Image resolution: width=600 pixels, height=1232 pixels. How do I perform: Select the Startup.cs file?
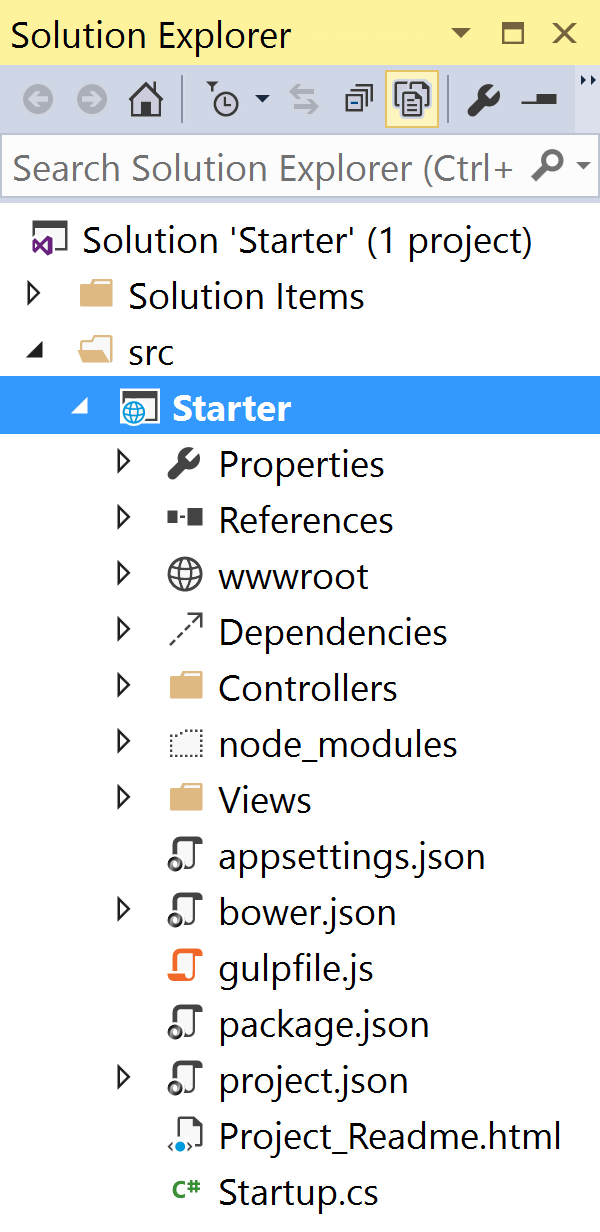click(x=298, y=1192)
